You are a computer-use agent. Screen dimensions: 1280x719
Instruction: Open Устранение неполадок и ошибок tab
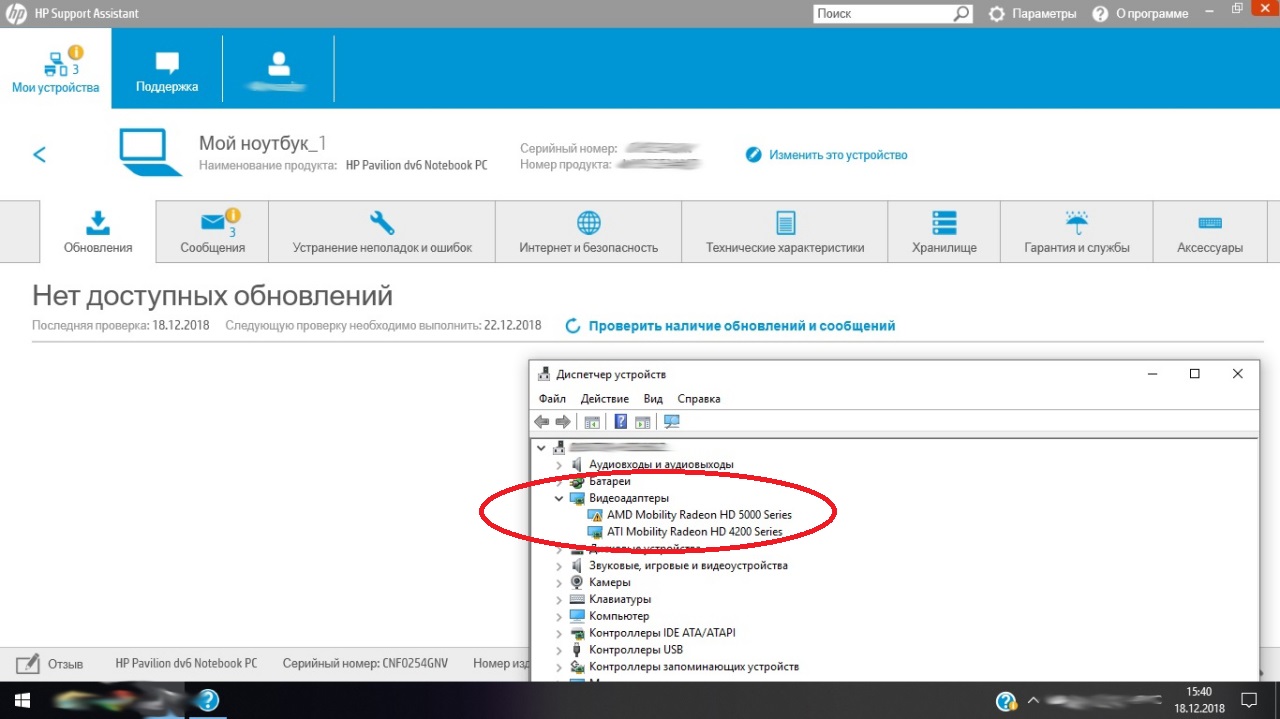tap(382, 232)
